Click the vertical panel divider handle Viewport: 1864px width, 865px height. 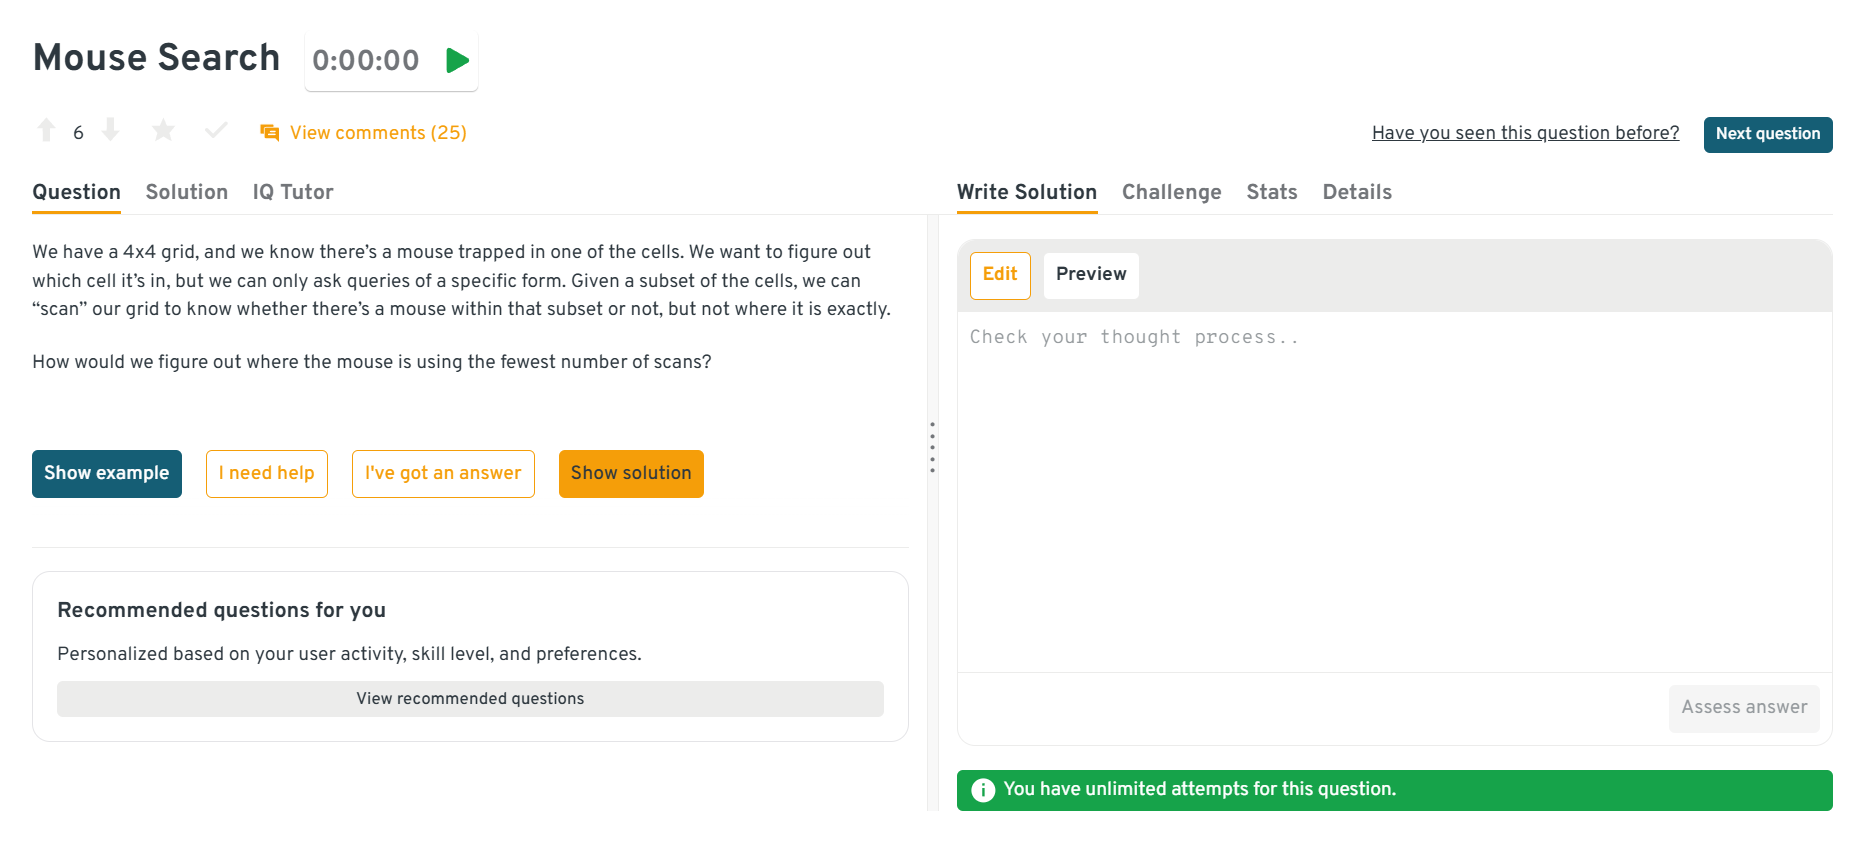(x=932, y=447)
